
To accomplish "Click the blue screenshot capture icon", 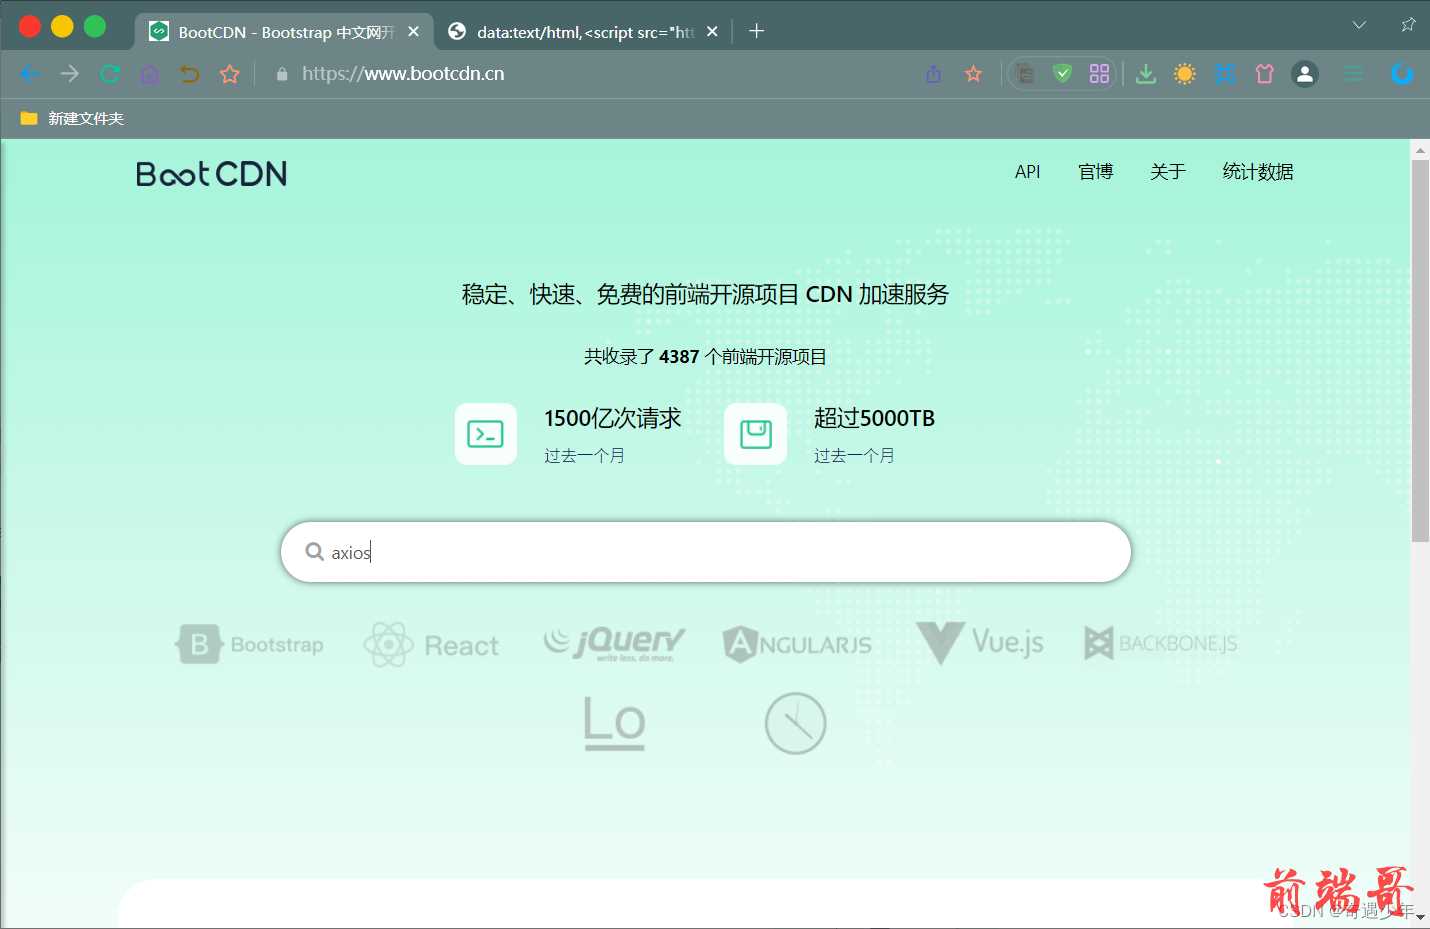I will [1225, 74].
